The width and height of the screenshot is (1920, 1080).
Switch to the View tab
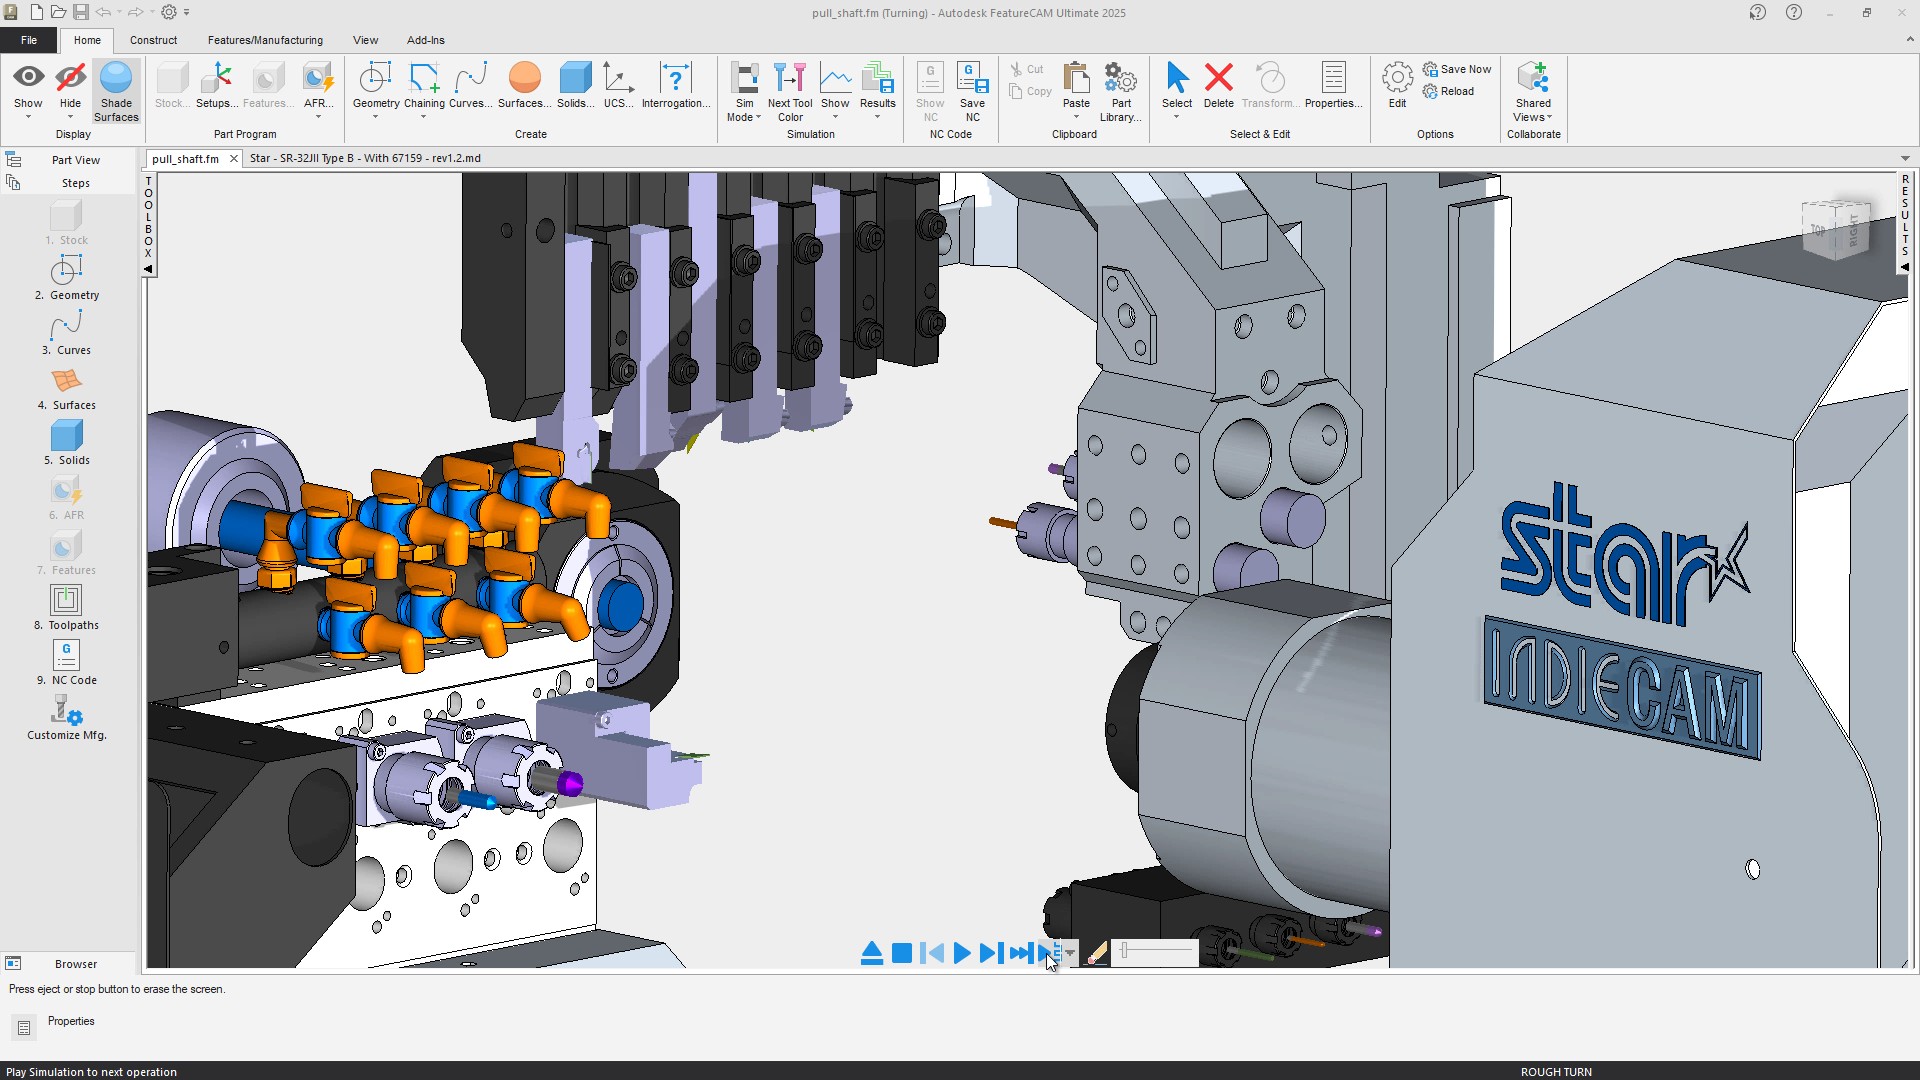pyautogui.click(x=365, y=40)
